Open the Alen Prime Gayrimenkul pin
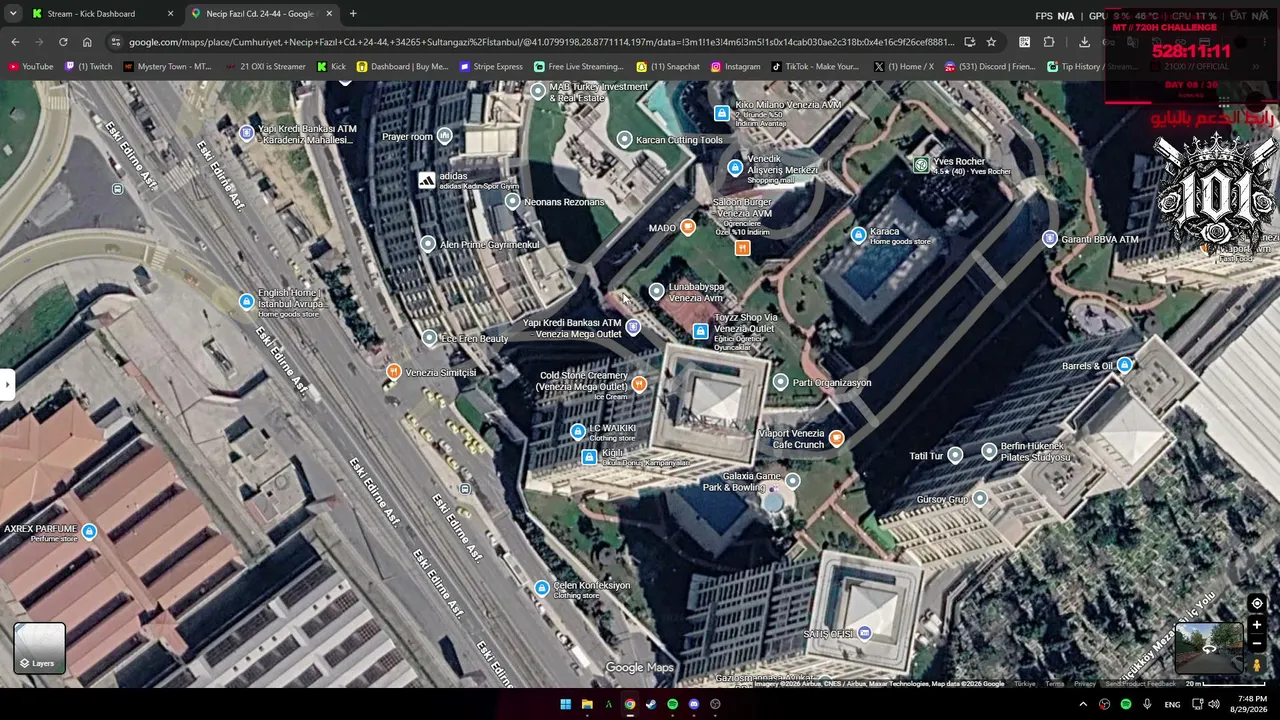 (x=428, y=244)
